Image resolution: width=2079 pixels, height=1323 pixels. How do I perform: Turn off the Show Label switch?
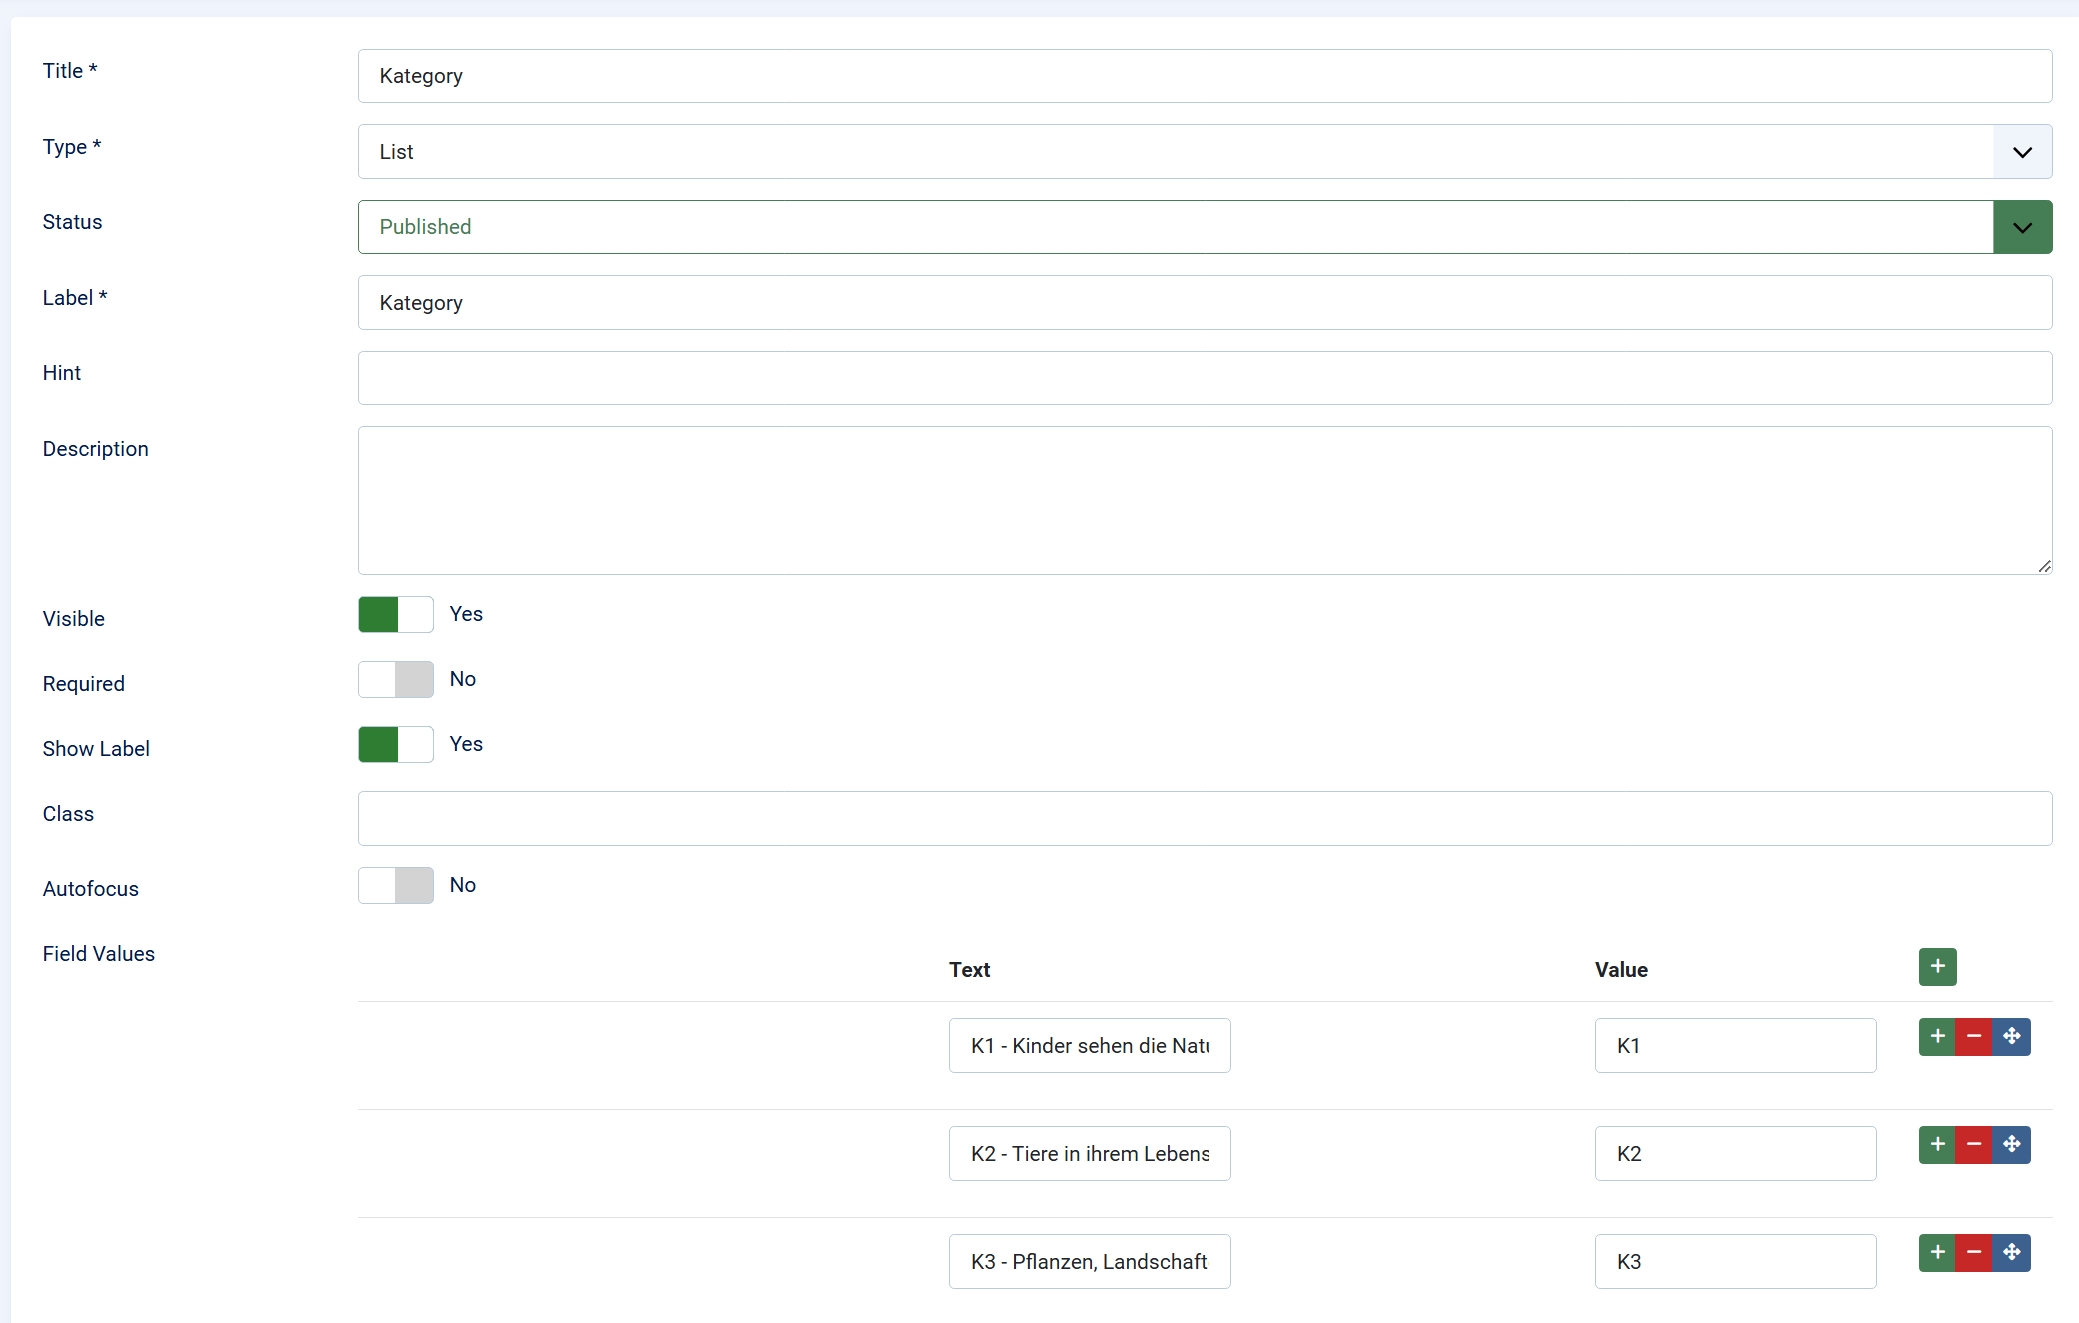point(396,745)
